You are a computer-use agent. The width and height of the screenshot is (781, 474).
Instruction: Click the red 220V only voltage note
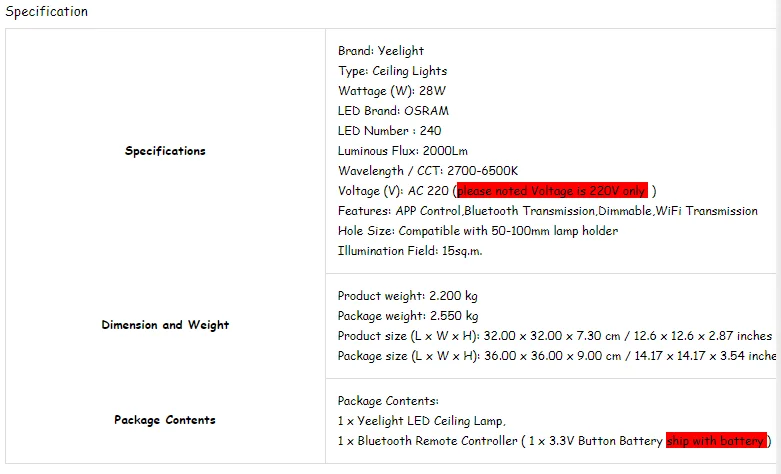coord(552,191)
